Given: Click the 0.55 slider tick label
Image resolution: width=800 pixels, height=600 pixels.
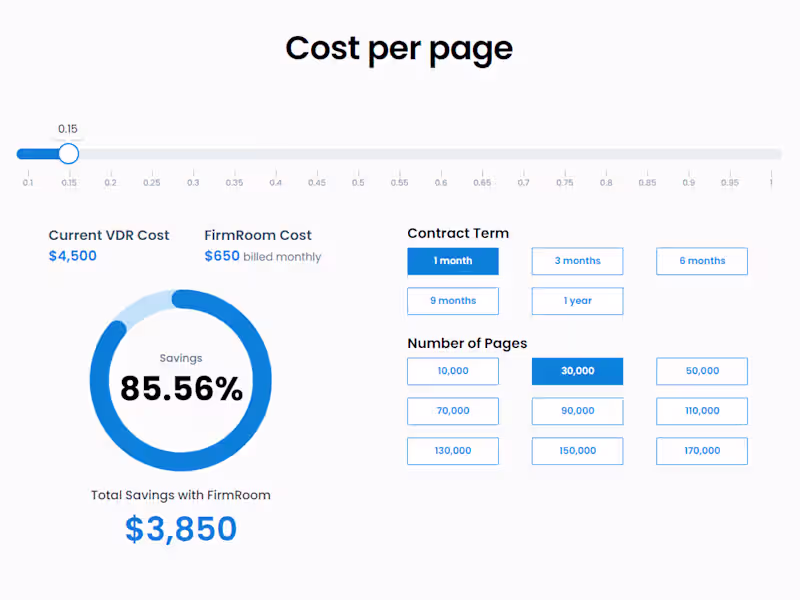Looking at the screenshot, I should point(399,183).
